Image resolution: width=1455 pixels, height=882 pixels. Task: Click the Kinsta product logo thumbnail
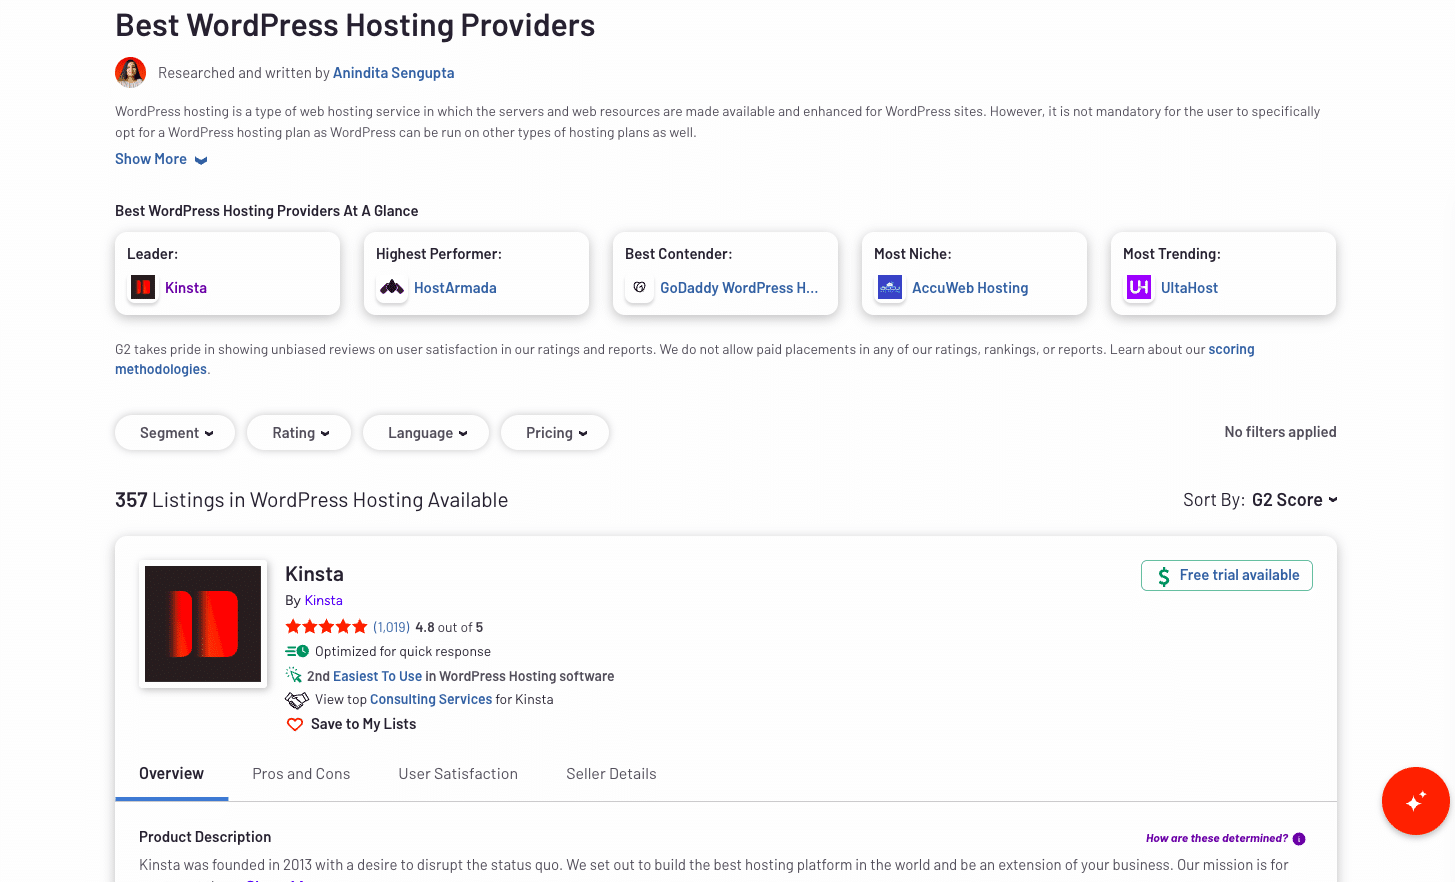203,623
